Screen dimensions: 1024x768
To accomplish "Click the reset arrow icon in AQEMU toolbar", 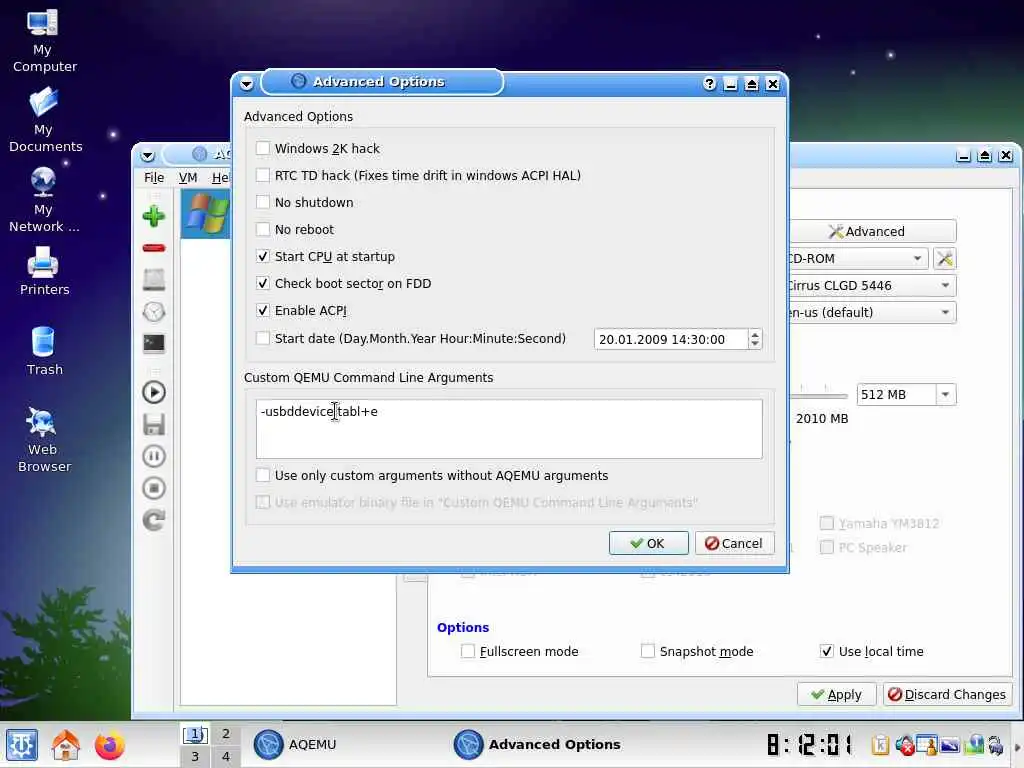I will click(154, 520).
